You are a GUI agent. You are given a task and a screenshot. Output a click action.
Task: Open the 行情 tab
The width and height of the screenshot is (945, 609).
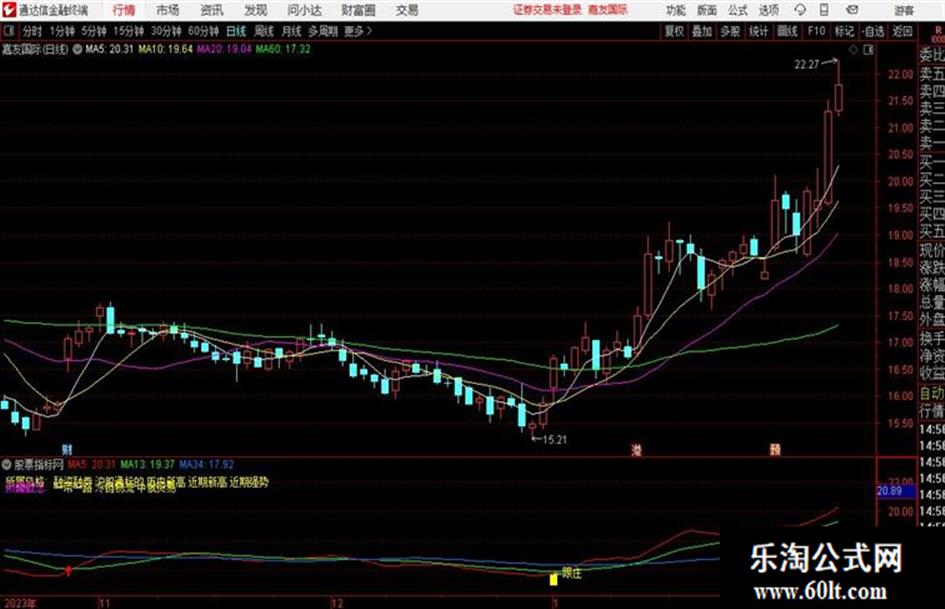coord(124,10)
